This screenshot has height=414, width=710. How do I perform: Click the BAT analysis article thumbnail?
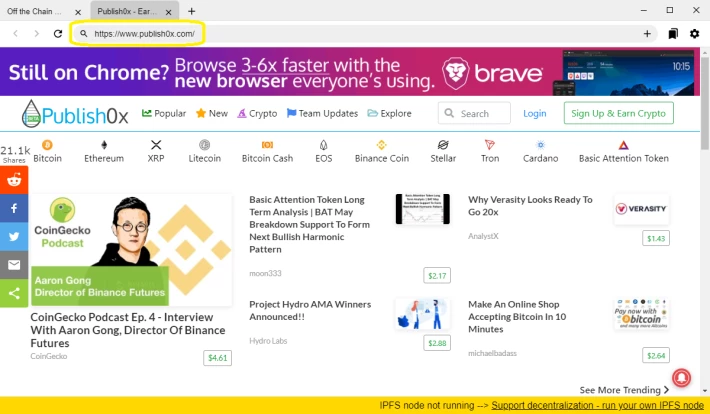[422, 208]
